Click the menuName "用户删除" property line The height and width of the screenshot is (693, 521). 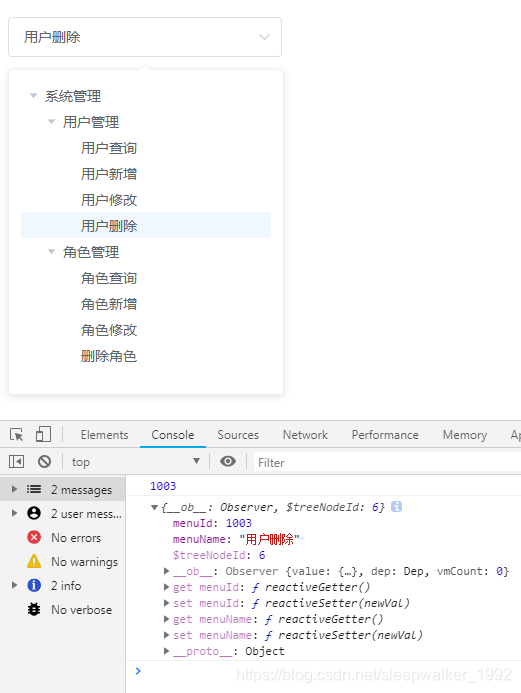[236, 539]
